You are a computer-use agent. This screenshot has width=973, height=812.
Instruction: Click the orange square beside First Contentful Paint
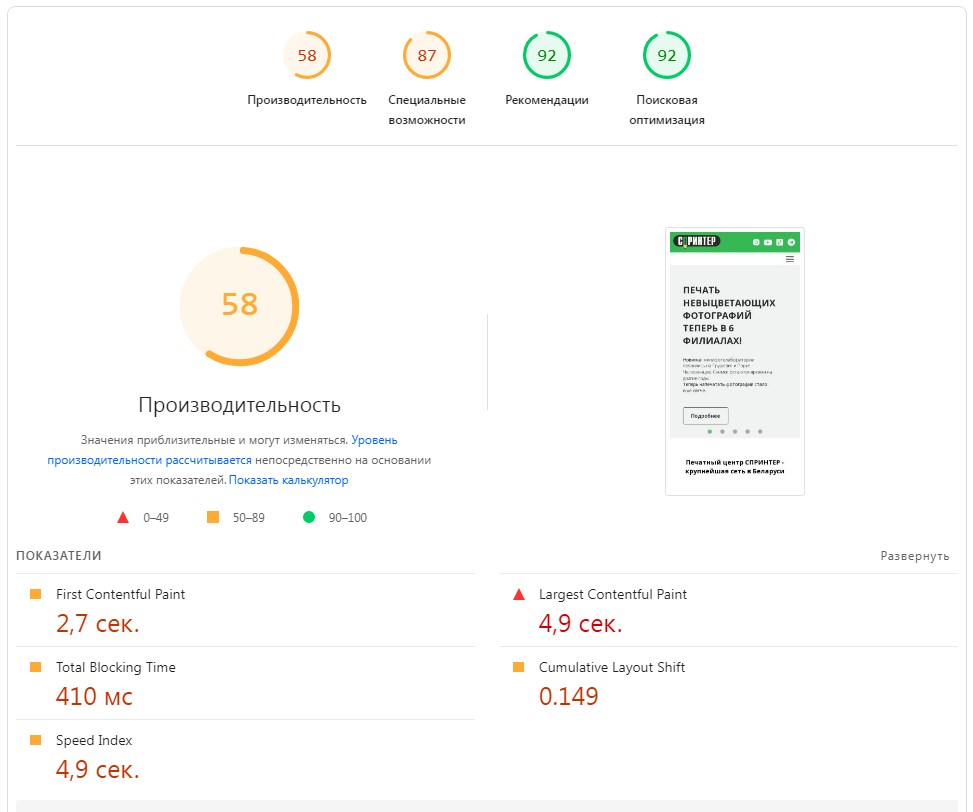pos(36,594)
